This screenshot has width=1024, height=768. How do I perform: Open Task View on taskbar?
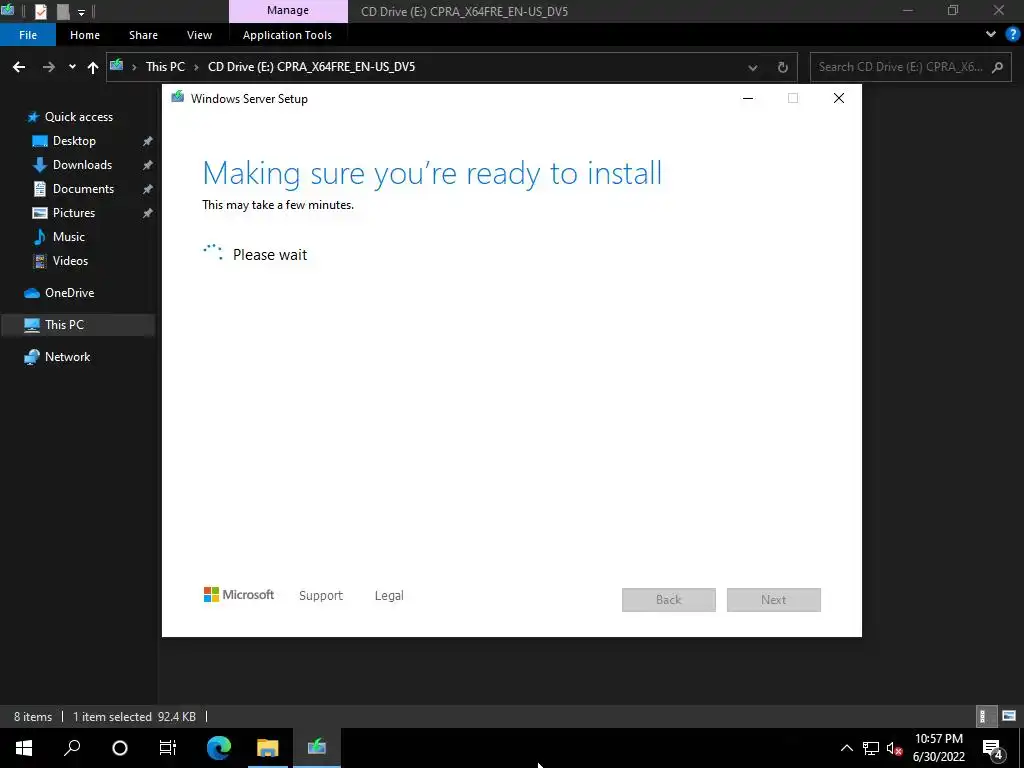coord(168,748)
